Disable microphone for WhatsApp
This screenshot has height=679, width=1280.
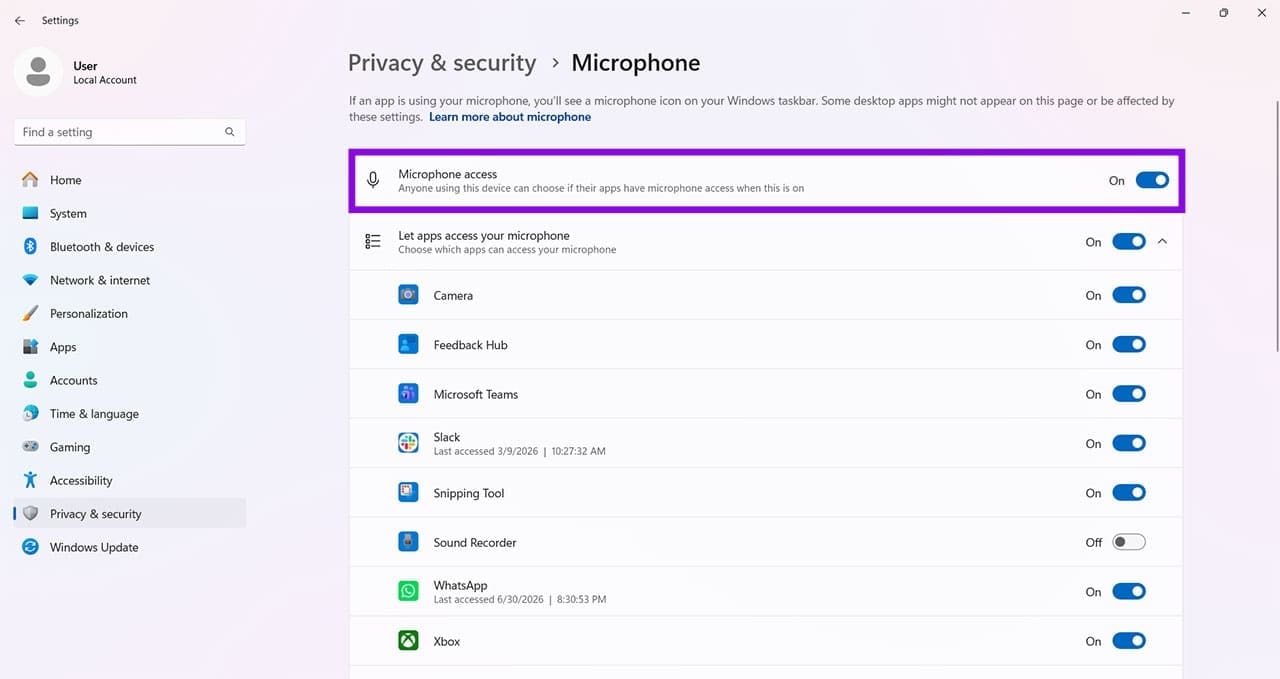click(x=1129, y=591)
